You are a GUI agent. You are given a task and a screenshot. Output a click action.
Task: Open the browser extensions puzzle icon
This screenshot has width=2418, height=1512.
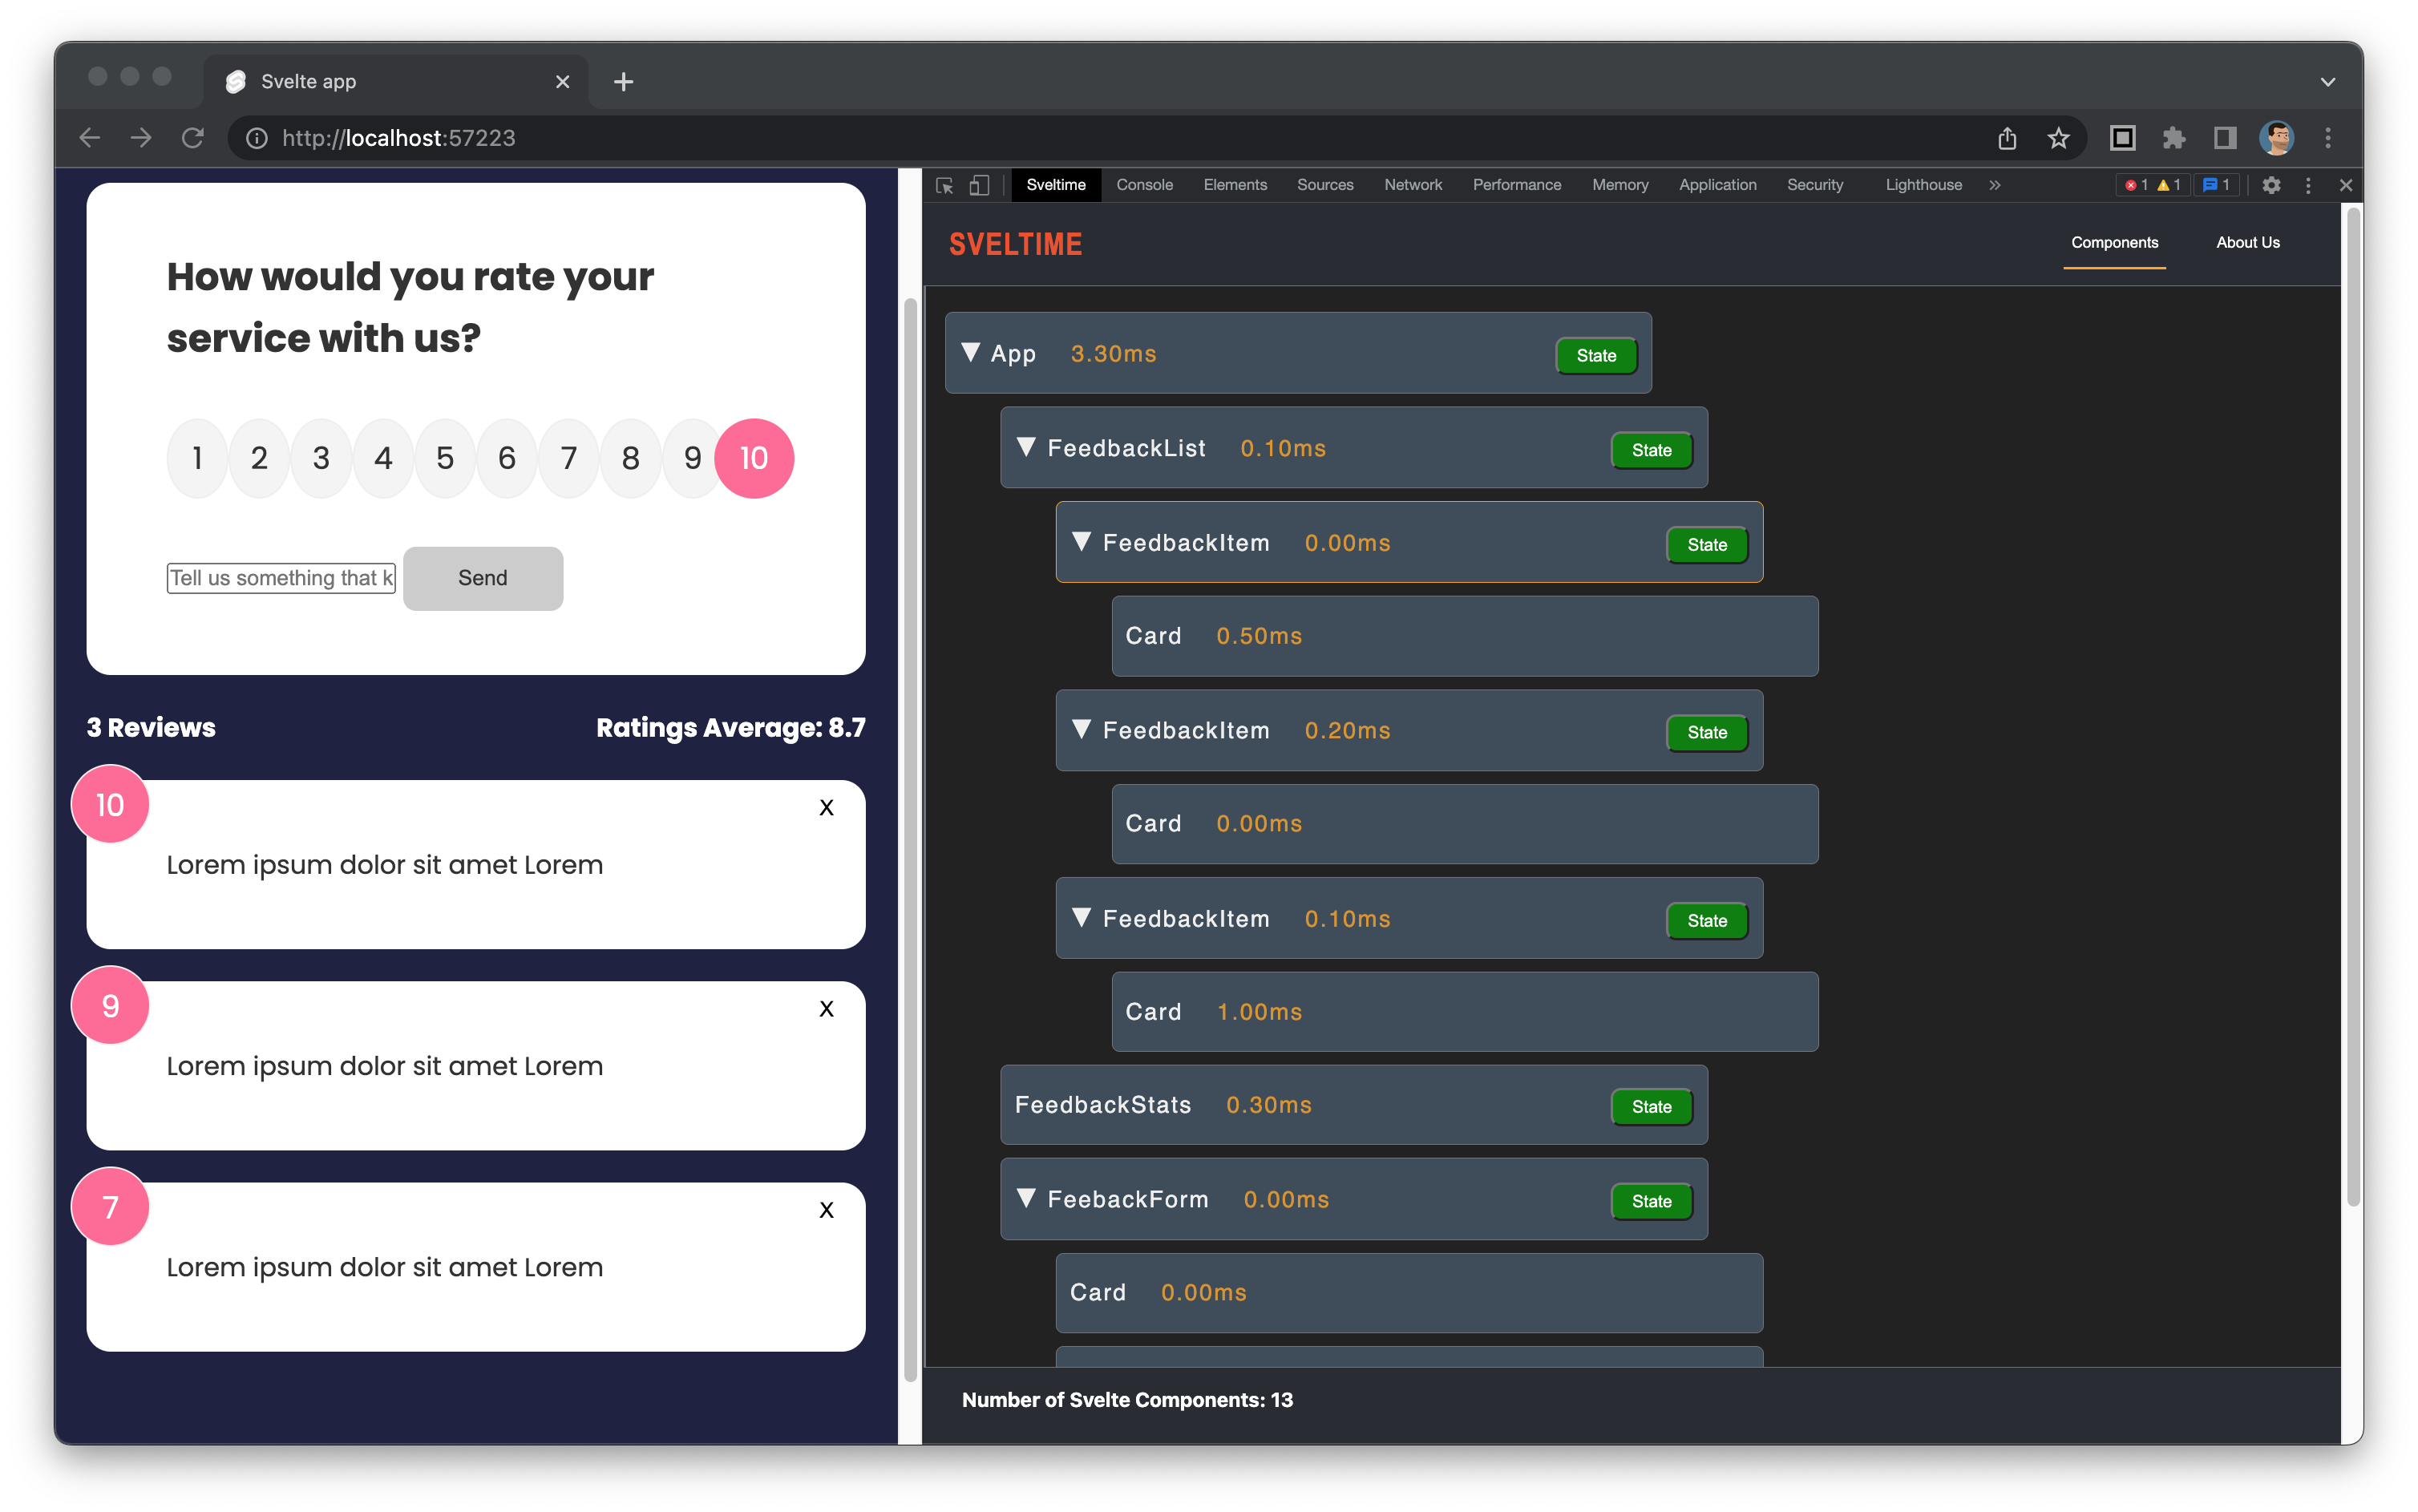(x=2173, y=138)
